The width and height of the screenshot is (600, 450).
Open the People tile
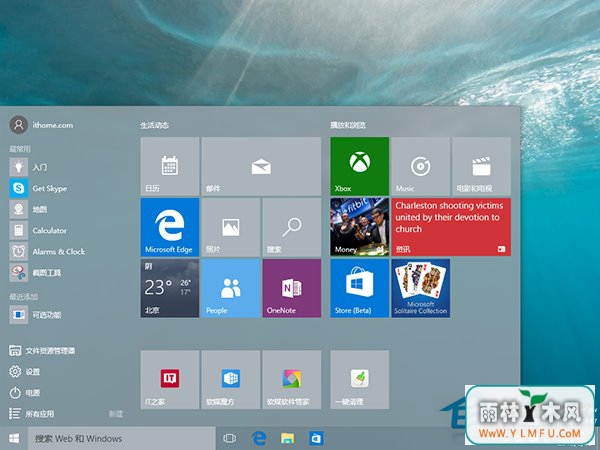231,288
